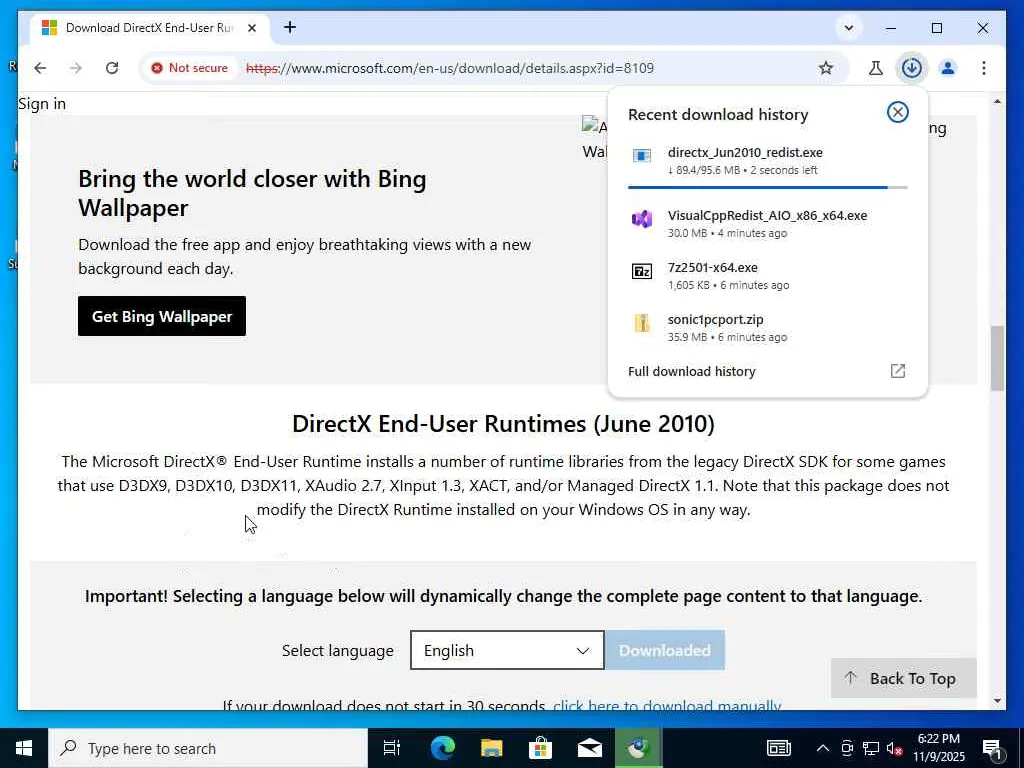Click the directx download progress bar

767,187
